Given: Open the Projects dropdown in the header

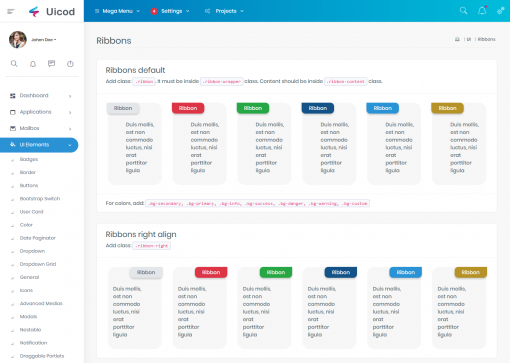Looking at the screenshot, I should [x=224, y=11].
